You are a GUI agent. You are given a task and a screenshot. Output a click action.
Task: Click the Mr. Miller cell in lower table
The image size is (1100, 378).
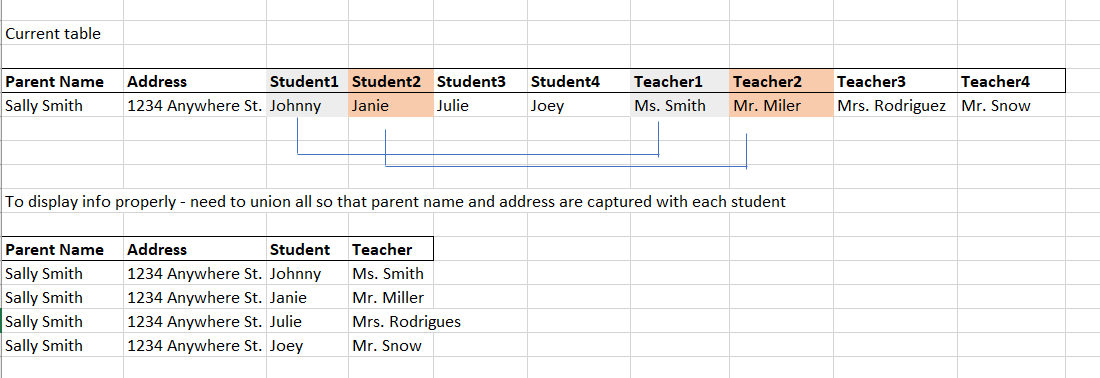click(391, 297)
